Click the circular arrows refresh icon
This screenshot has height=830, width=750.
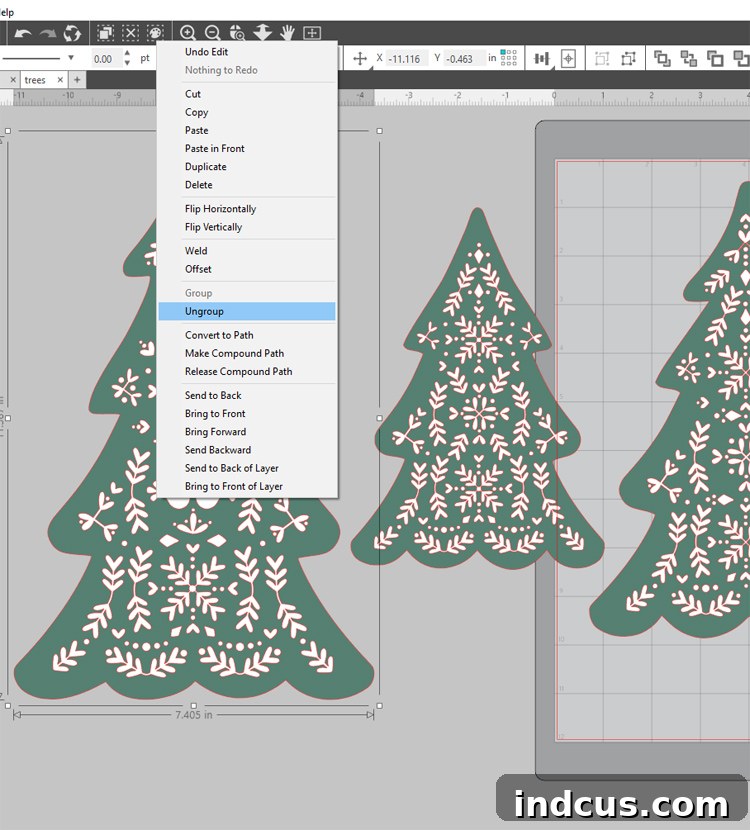(x=73, y=33)
